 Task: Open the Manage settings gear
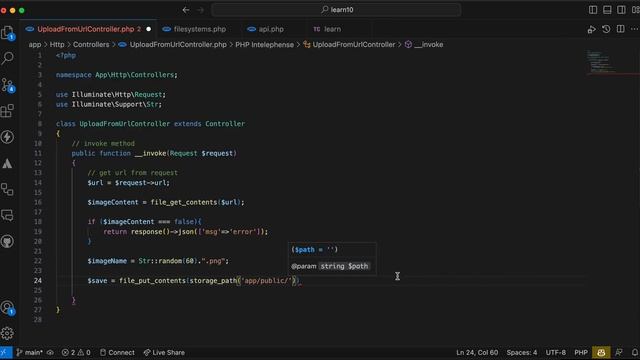point(8,333)
